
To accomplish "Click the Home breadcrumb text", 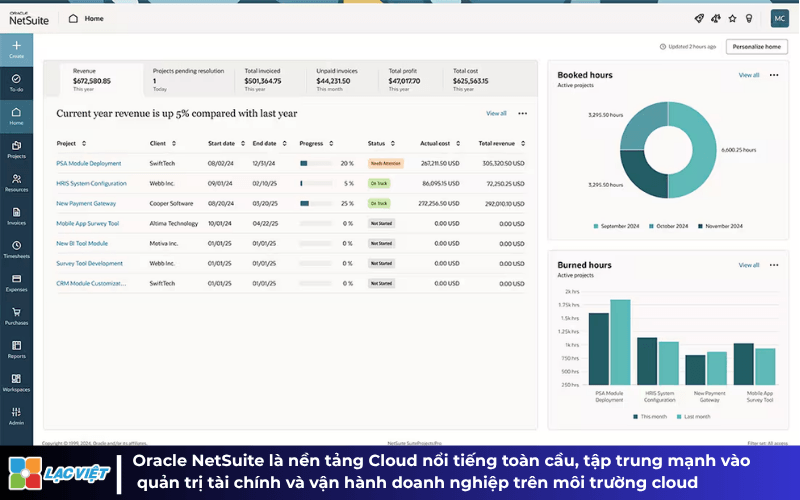I will click(94, 18).
